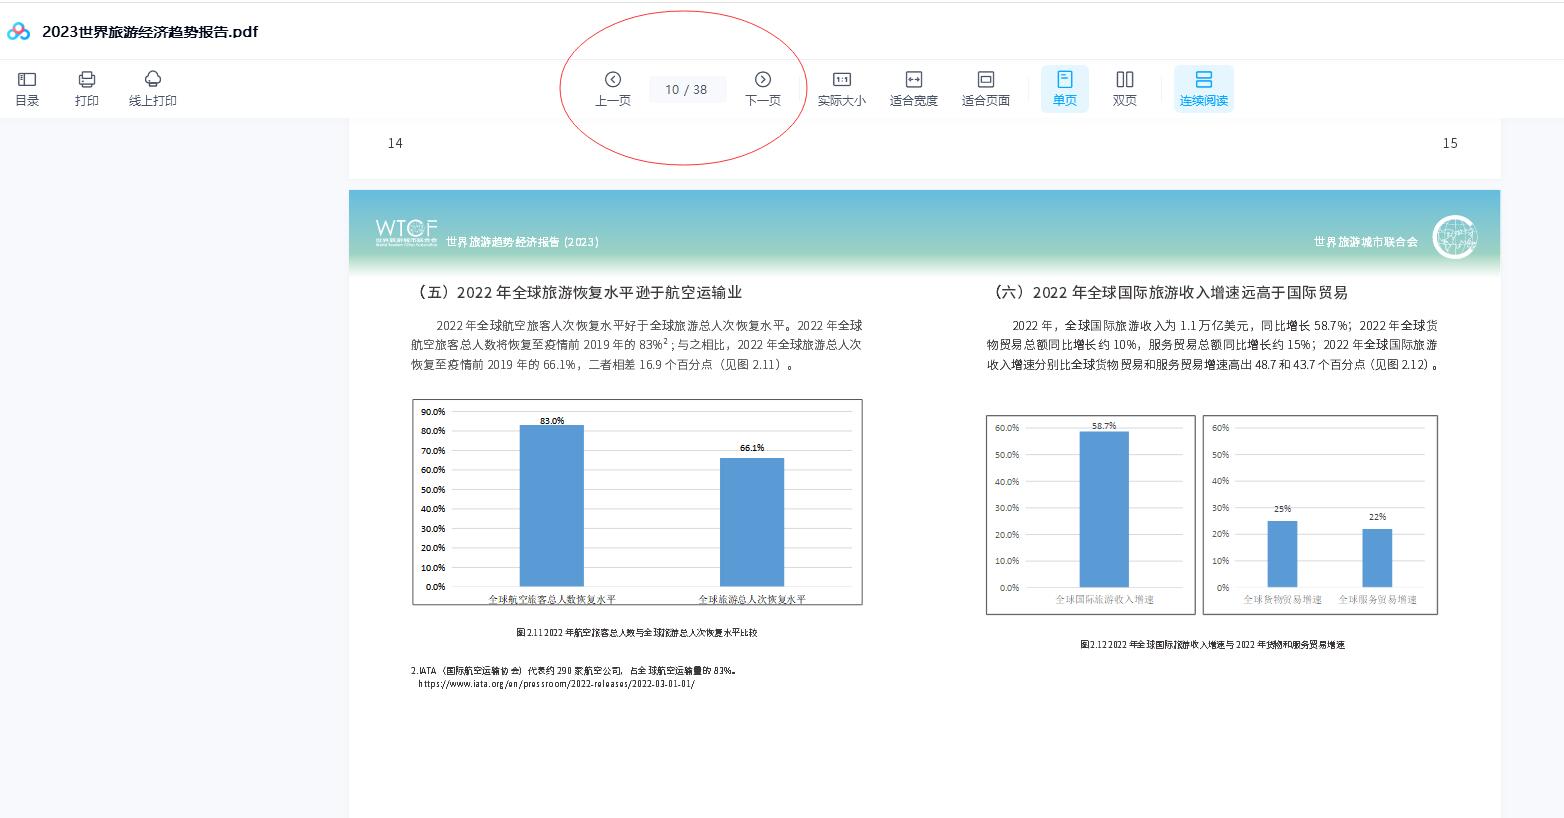Screen dimensions: 1564x818
Task: Set zoom to 实际大小 actual size
Action: 842,88
